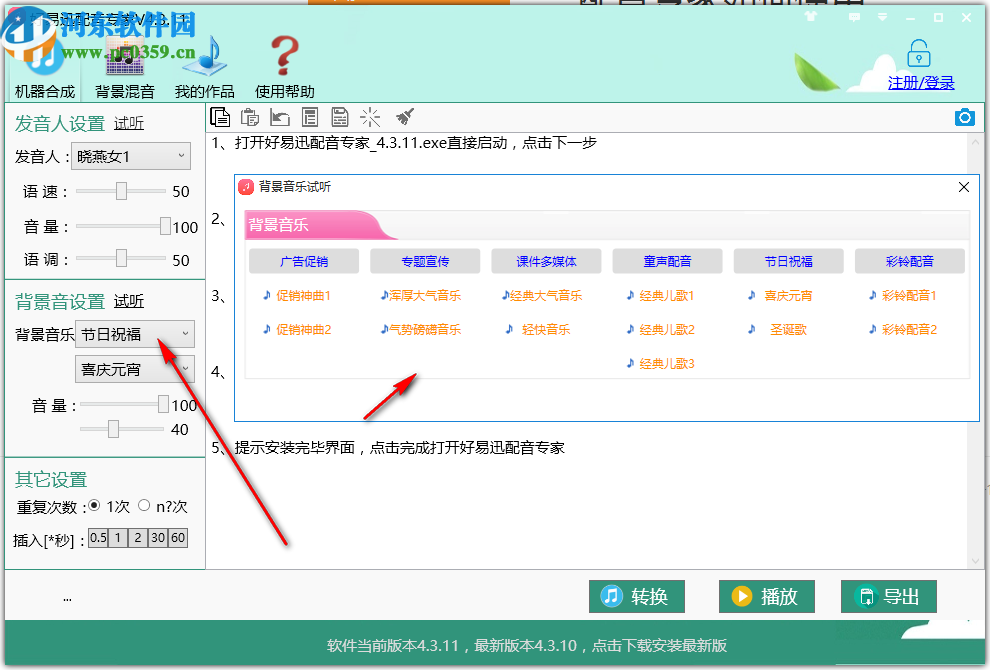The width and height of the screenshot is (990, 670).
Task: Click the 彩铃配音 category header
Action: 910,261
